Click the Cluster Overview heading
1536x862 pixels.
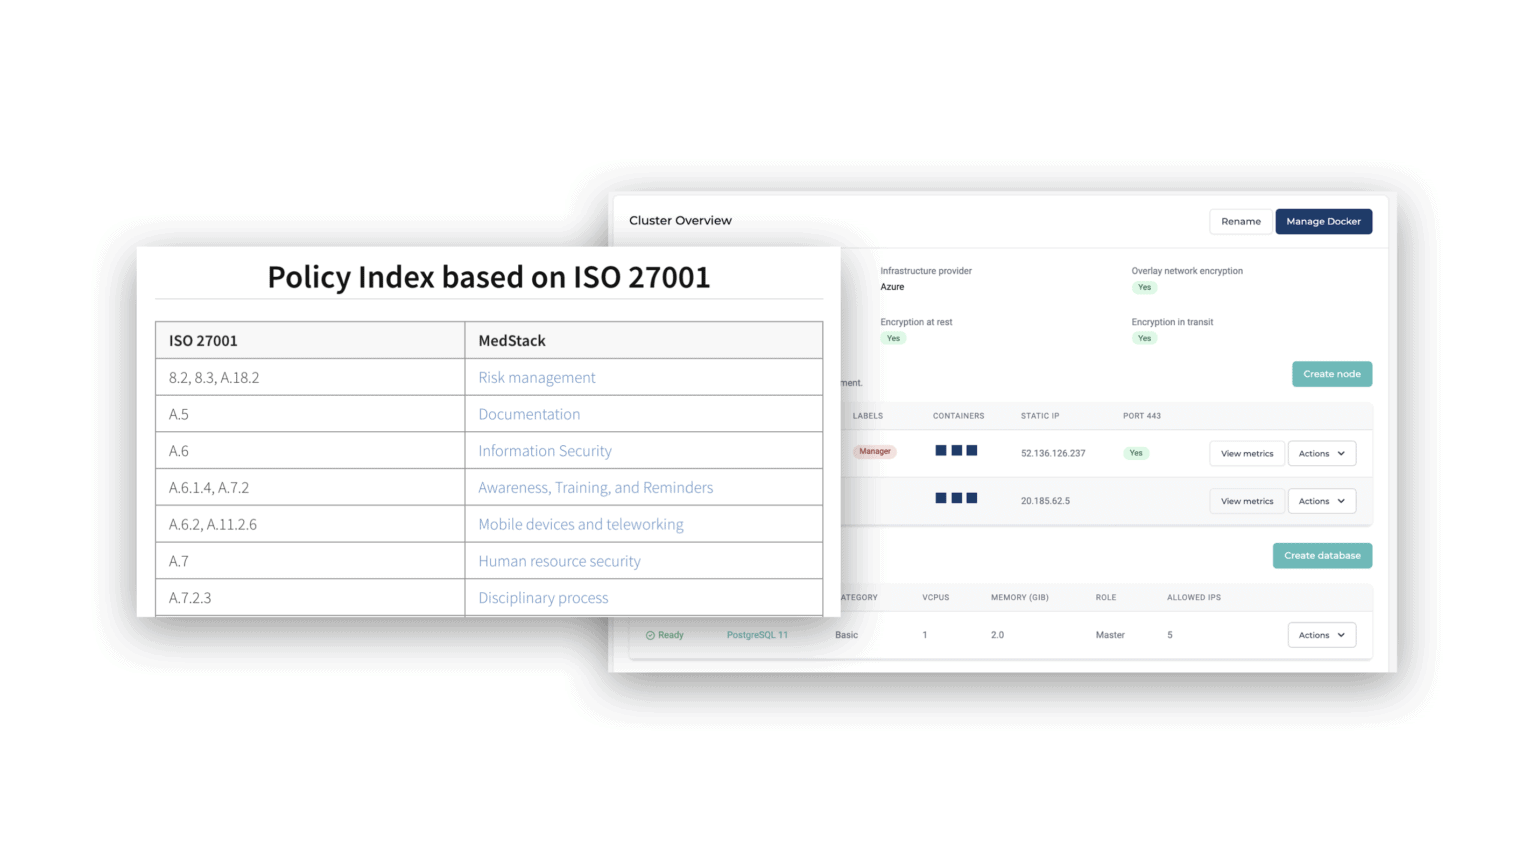pos(680,220)
